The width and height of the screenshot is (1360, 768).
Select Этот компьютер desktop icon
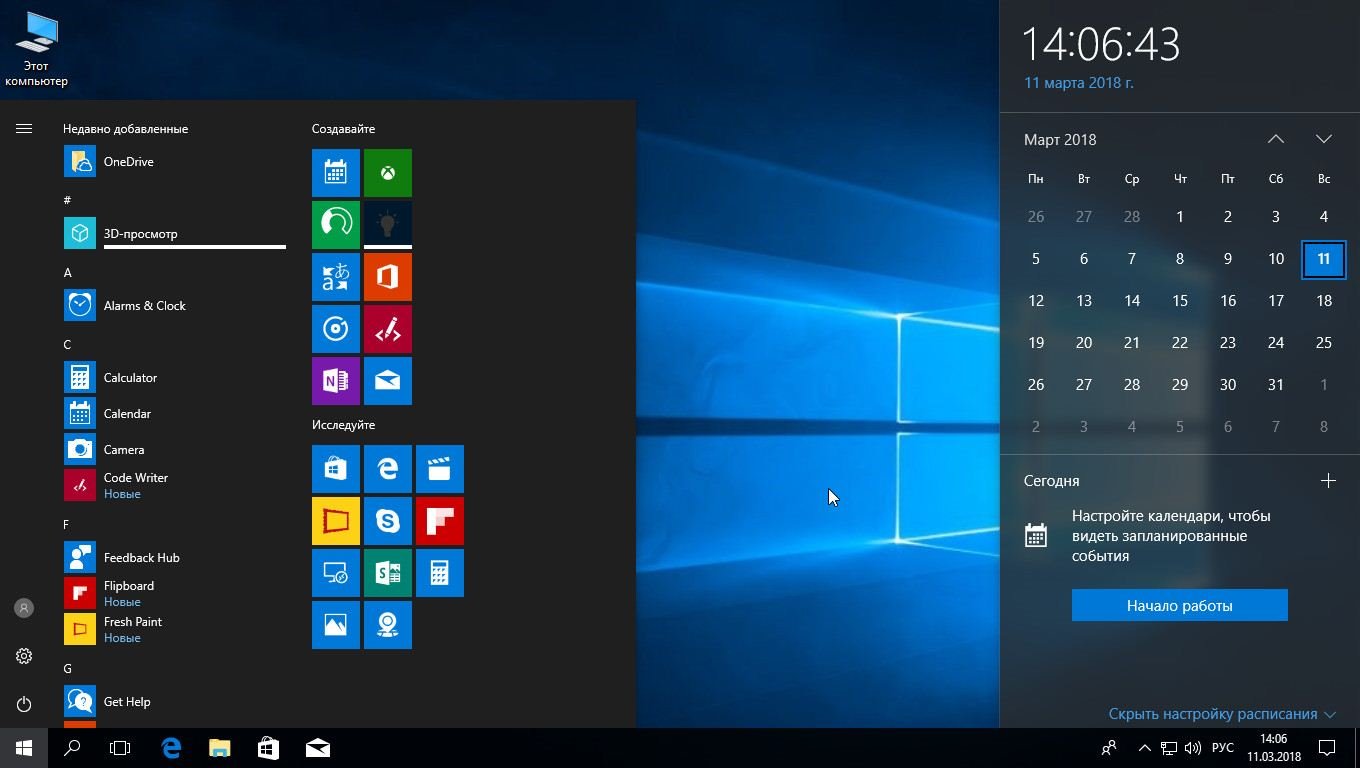click(36, 50)
